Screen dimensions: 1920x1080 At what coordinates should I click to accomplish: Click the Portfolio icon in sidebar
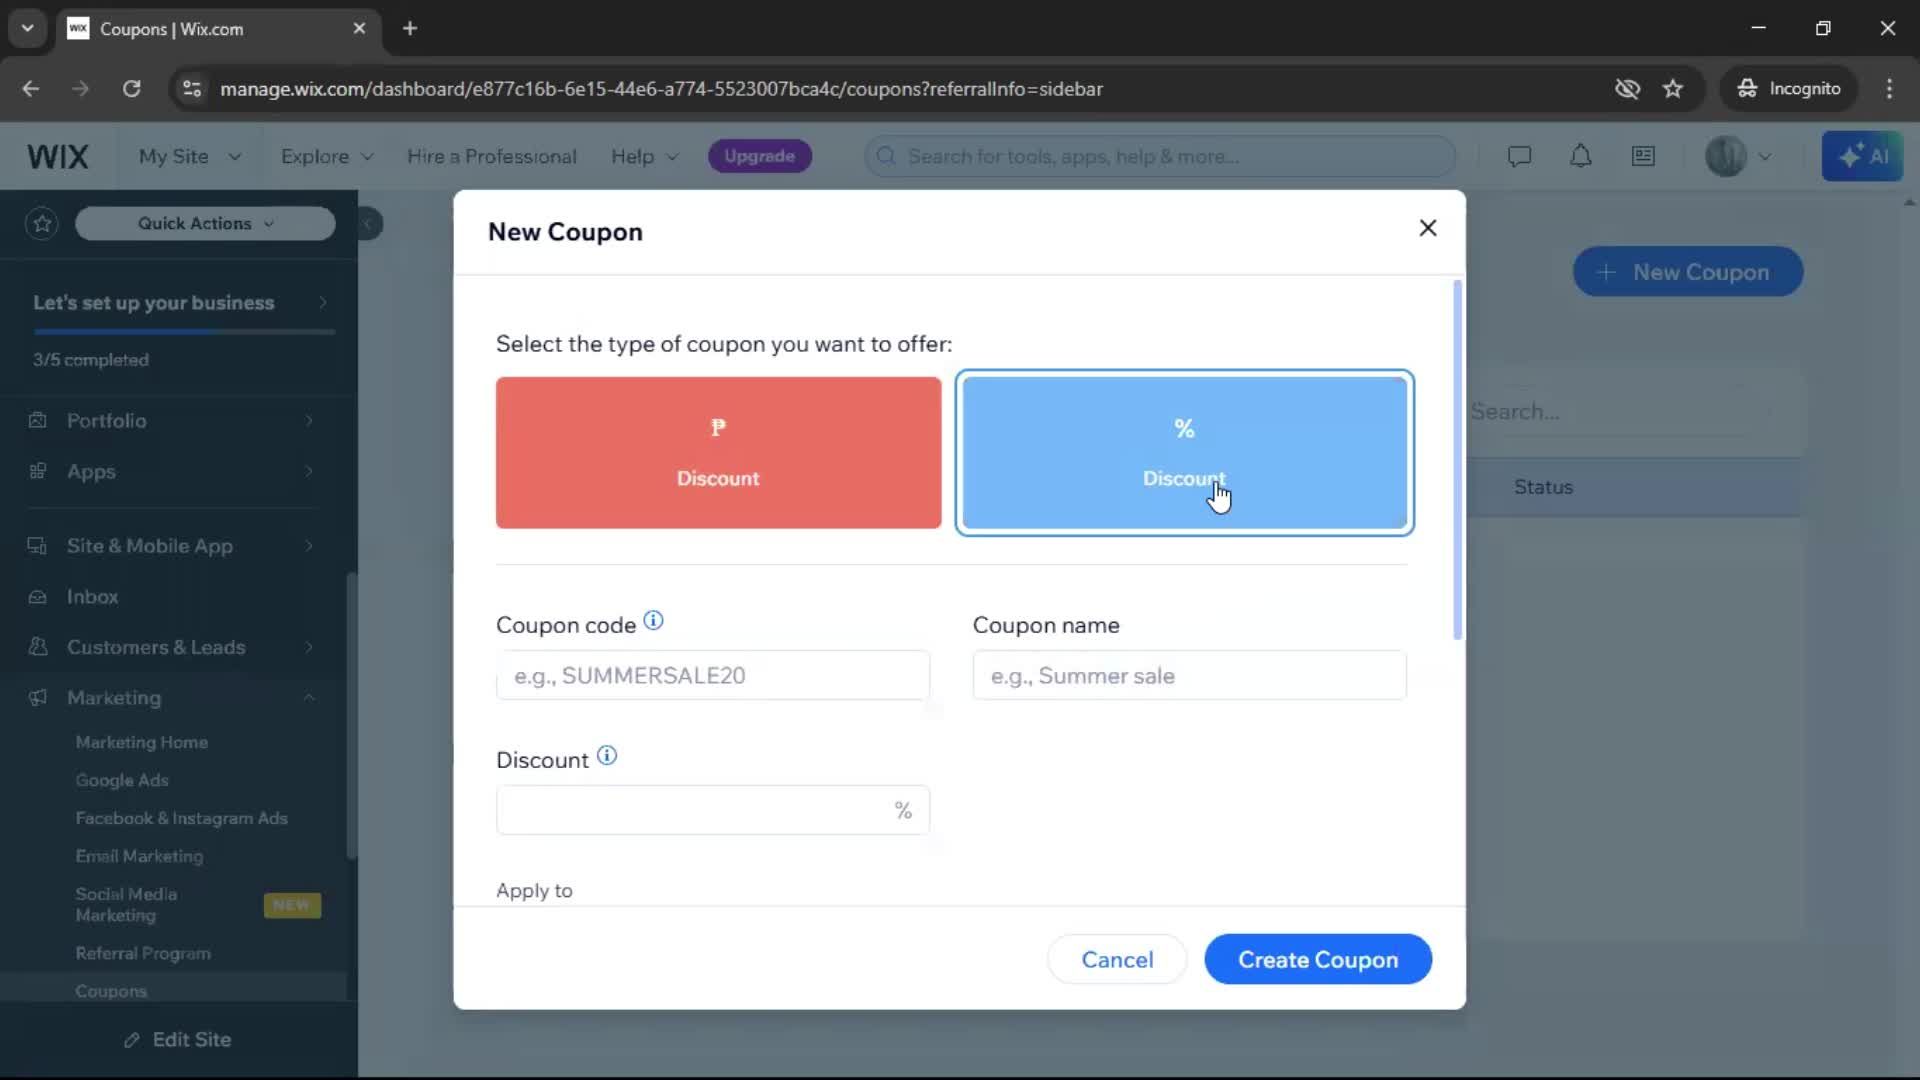(38, 420)
